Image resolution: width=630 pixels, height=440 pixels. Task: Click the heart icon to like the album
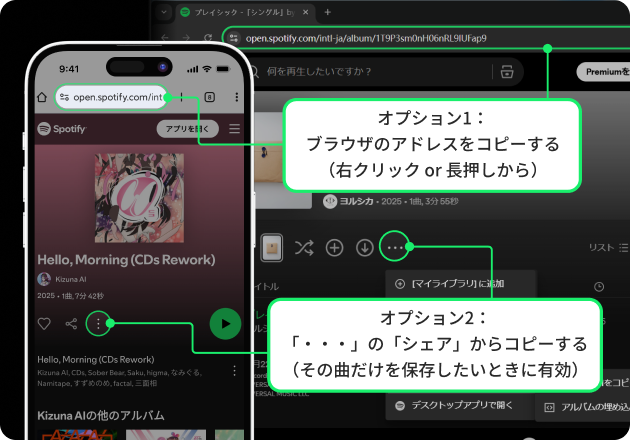pos(44,323)
